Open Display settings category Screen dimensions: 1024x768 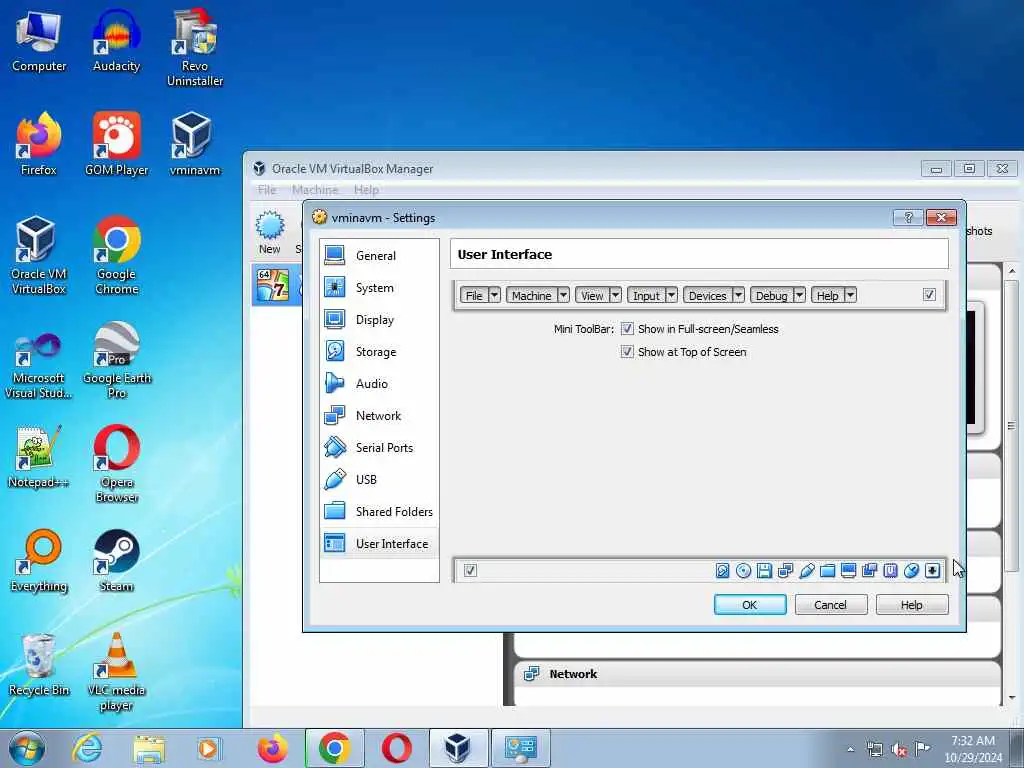point(379,319)
